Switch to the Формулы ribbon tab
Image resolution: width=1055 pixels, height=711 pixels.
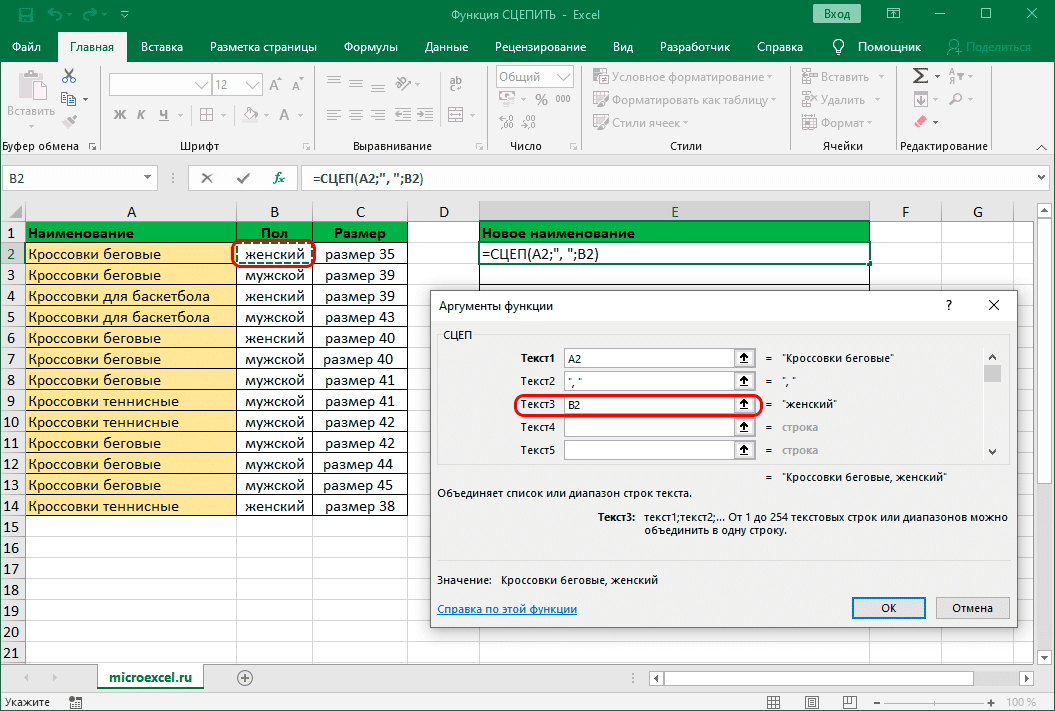tap(370, 47)
